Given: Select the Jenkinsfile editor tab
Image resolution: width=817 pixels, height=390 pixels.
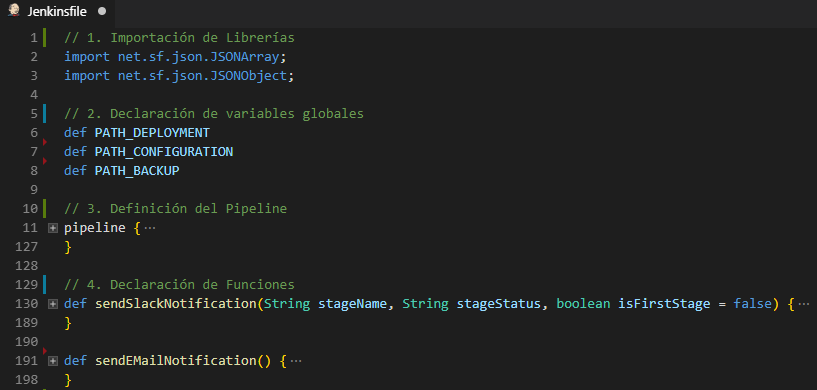Looking at the screenshot, I should 57,11.
